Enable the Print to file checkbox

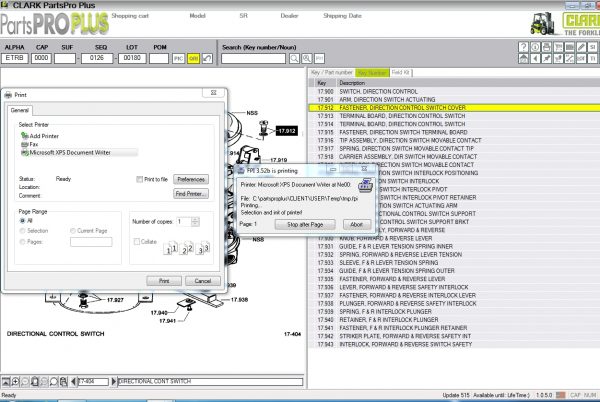140,179
